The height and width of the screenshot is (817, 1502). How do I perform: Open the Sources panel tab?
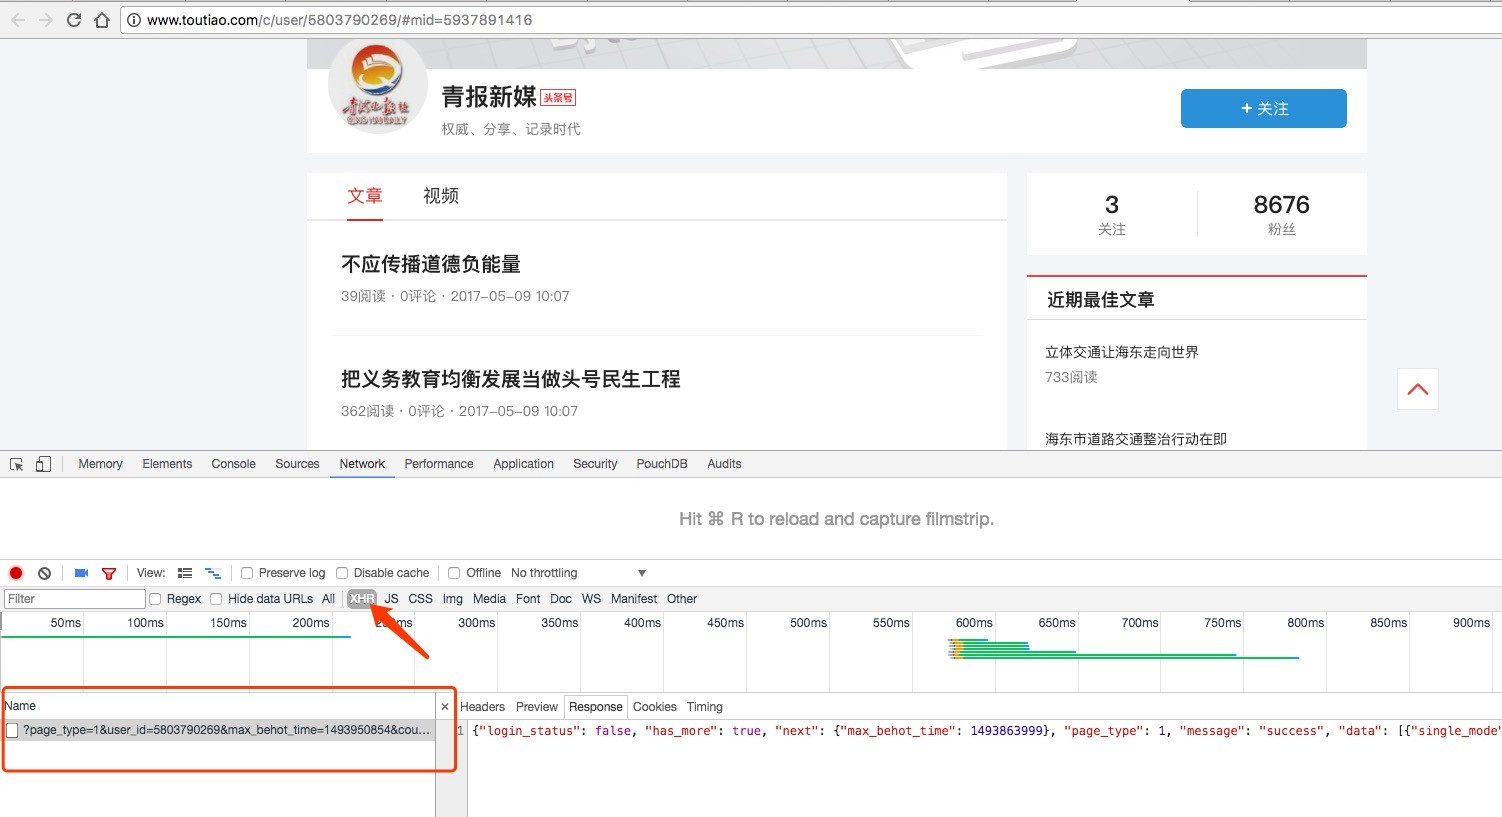pos(297,464)
